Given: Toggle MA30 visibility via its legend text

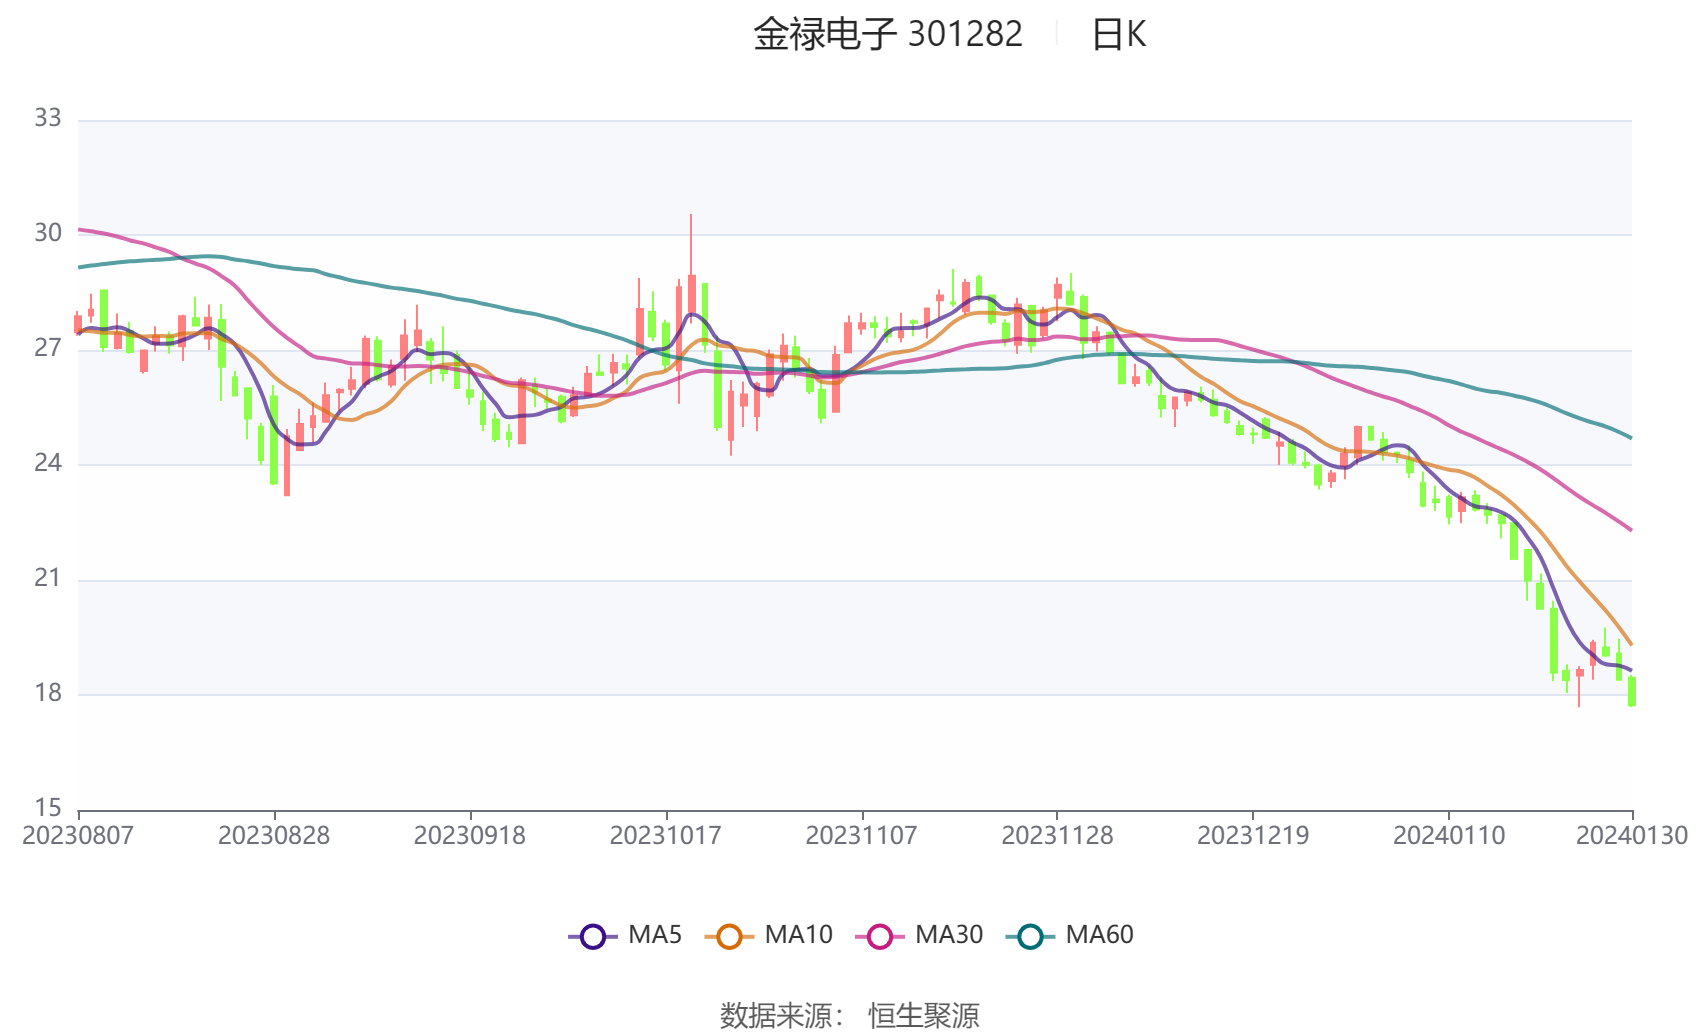Looking at the screenshot, I should click(948, 935).
